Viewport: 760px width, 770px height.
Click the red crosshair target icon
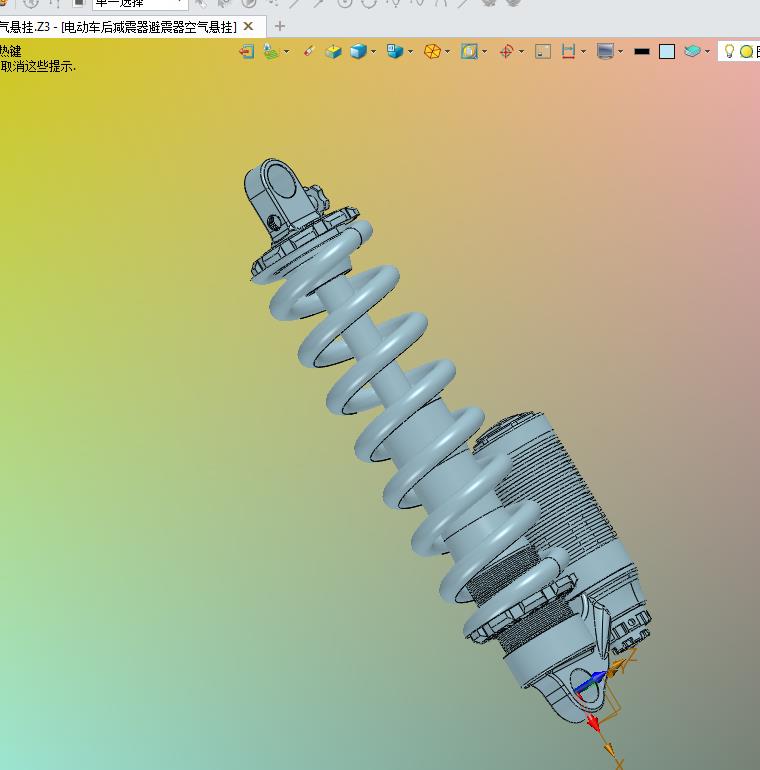click(x=506, y=51)
